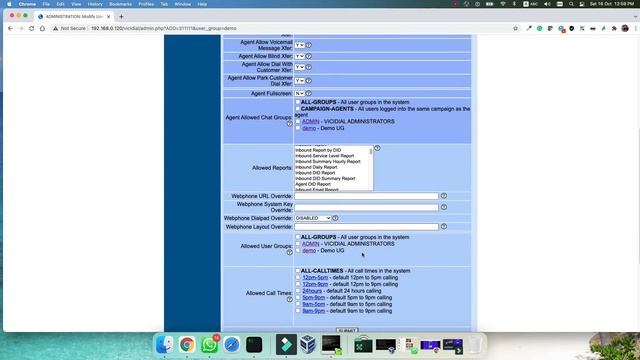
Task: Open help for Webphone System Key Override
Action: tap(444, 207)
